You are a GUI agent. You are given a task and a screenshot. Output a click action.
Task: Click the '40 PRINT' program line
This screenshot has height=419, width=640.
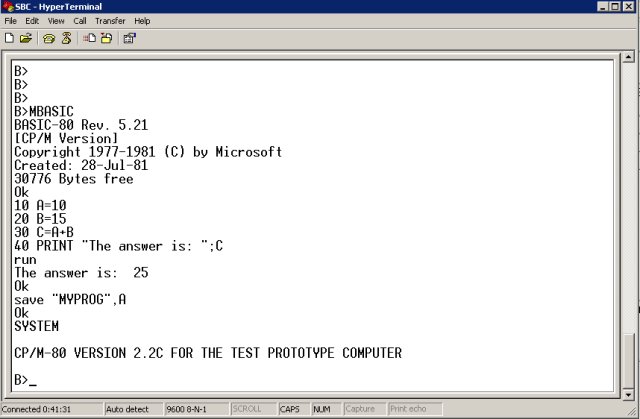click(118, 246)
